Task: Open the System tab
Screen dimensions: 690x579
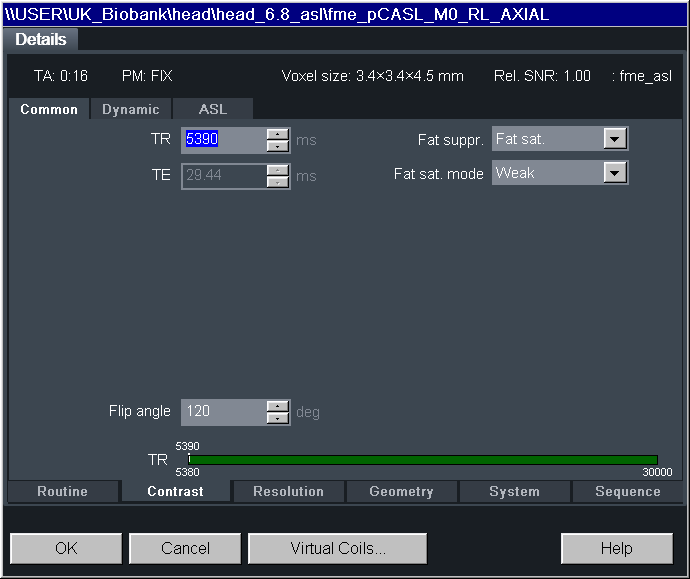Action: click(x=514, y=492)
